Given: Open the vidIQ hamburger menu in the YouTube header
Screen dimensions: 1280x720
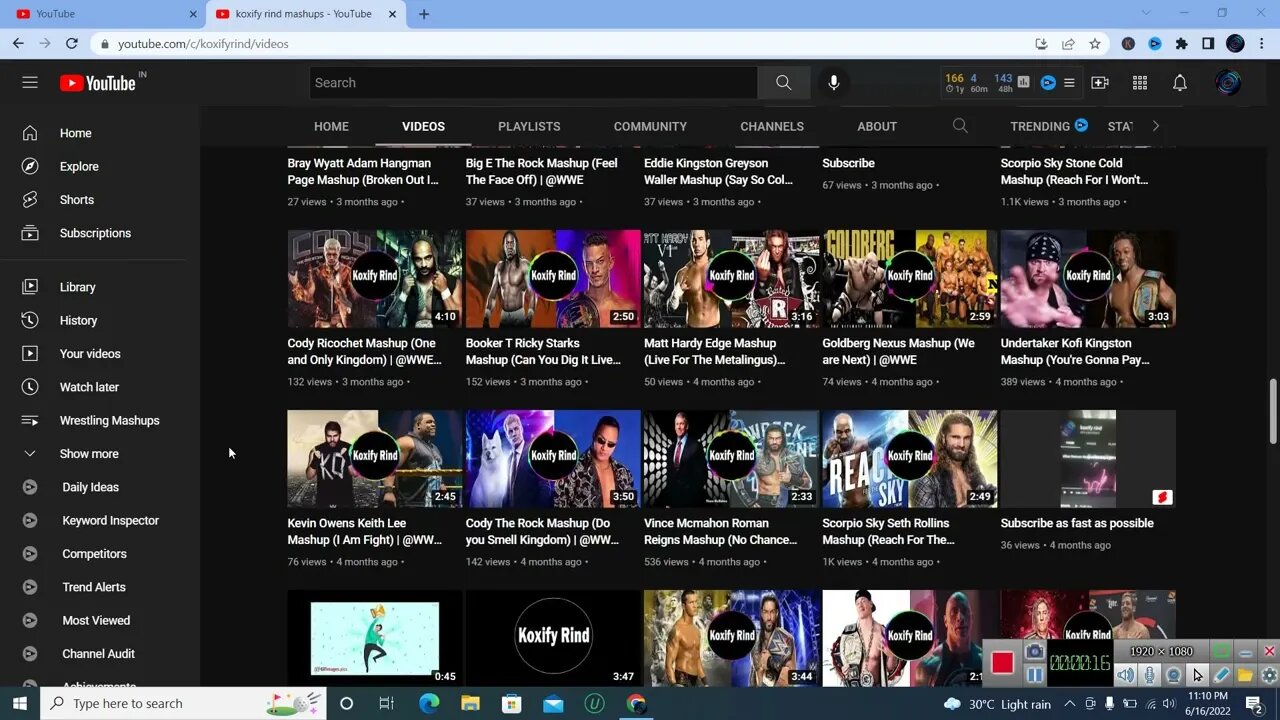Looking at the screenshot, I should point(1069,83).
